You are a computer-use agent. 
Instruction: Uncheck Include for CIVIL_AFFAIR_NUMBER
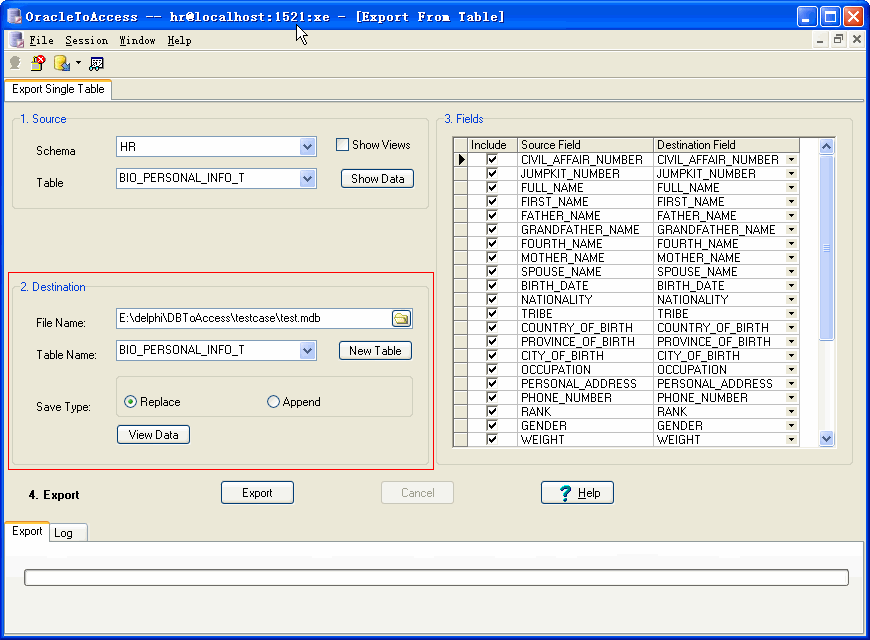492,160
